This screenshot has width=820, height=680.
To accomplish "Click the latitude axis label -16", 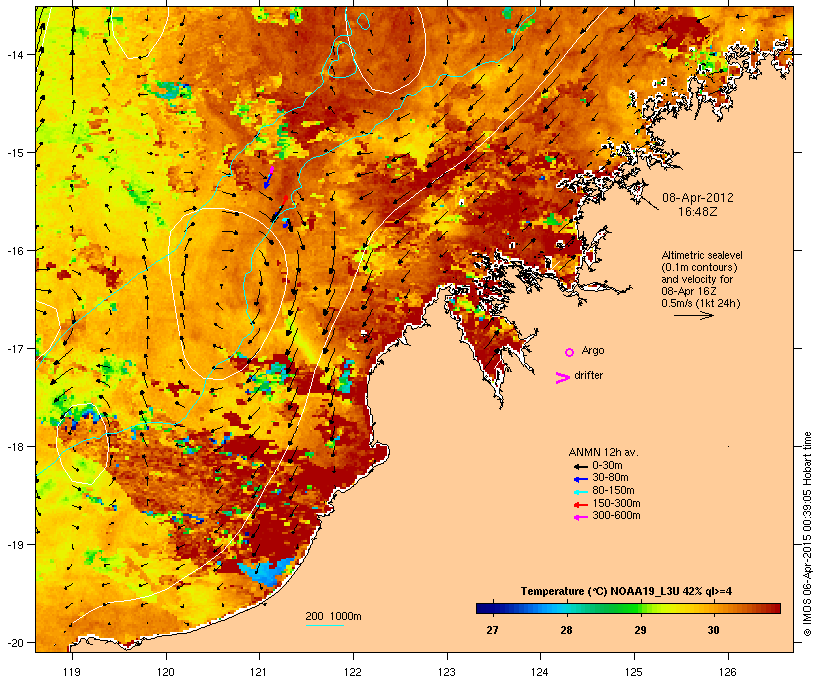I will [15, 251].
